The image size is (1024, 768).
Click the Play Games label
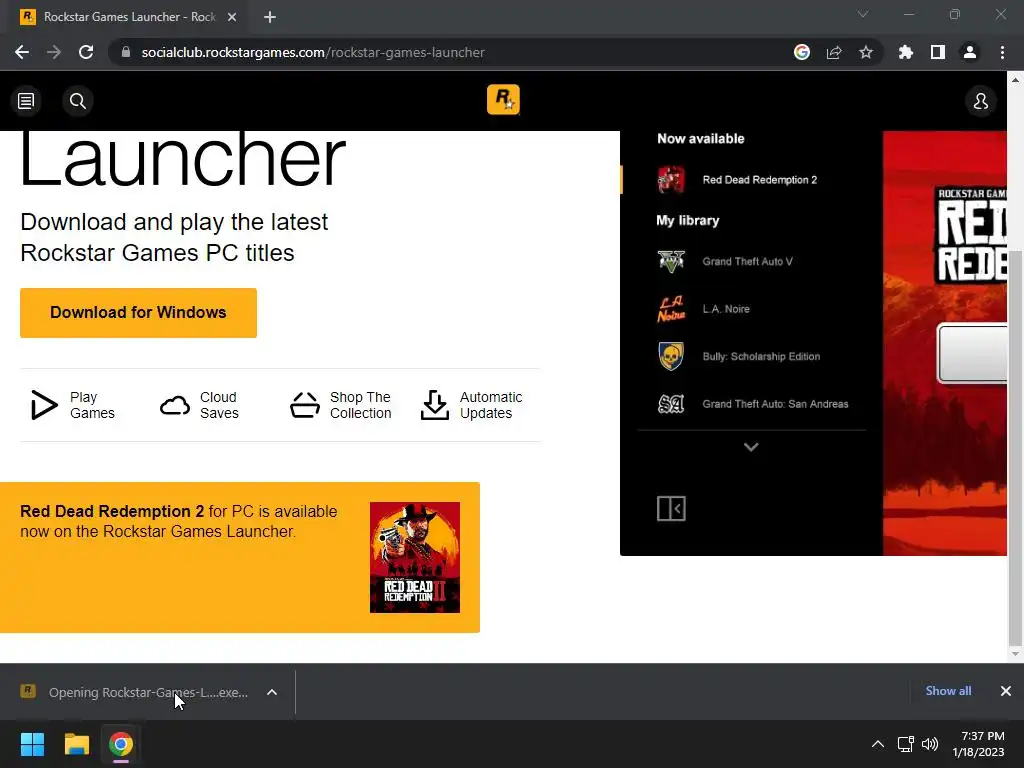pyautogui.click(x=92, y=405)
